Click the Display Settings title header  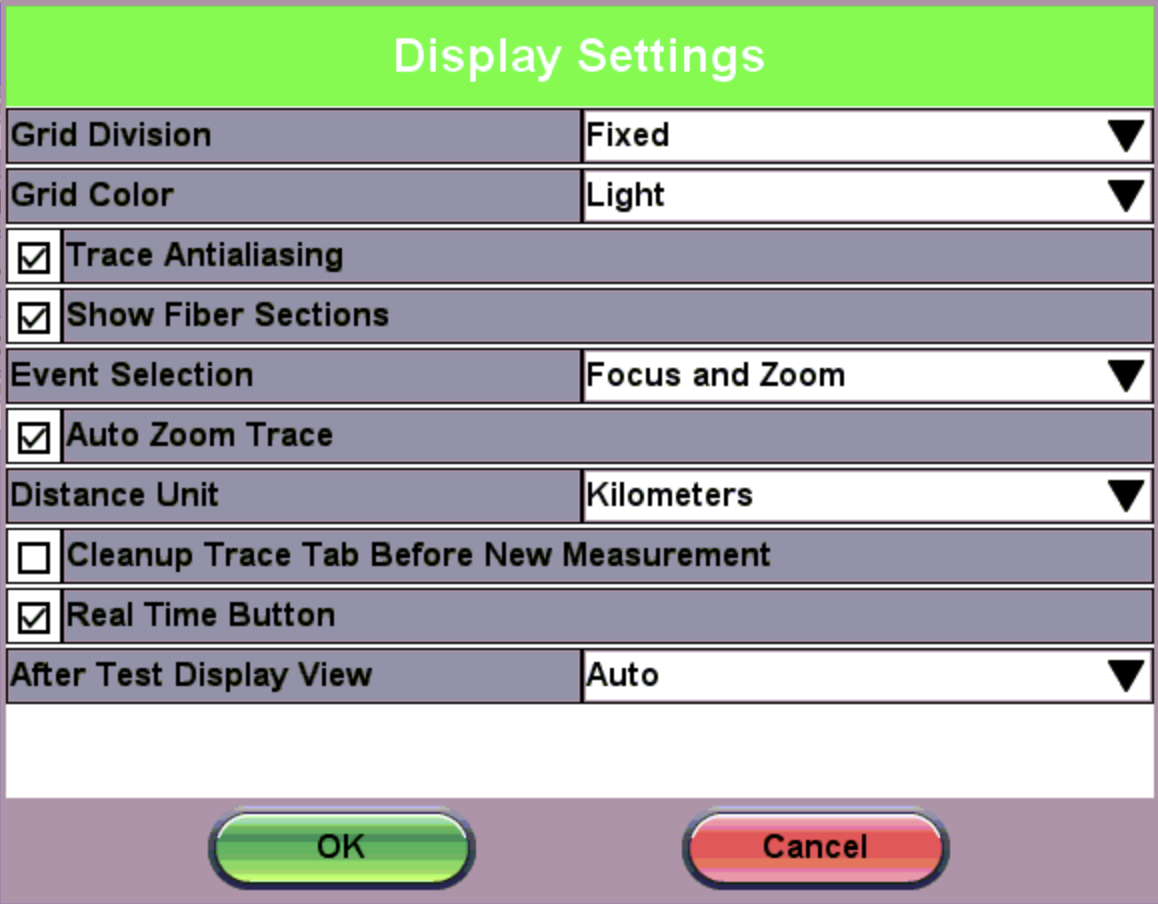[x=579, y=56]
